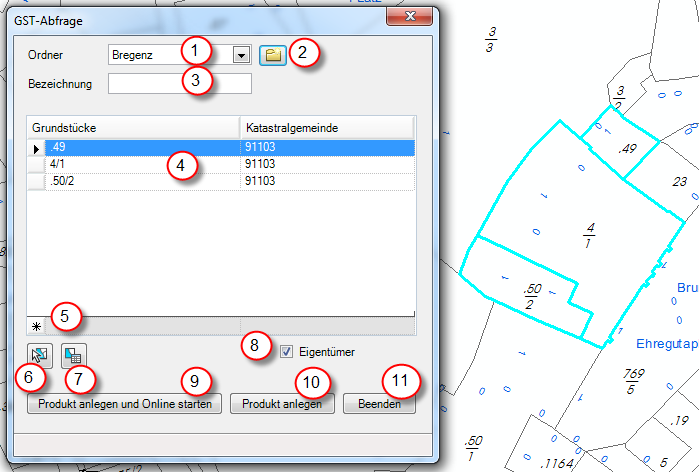
Task: Toggle the Eigentümer checkbox
Action: click(x=288, y=352)
